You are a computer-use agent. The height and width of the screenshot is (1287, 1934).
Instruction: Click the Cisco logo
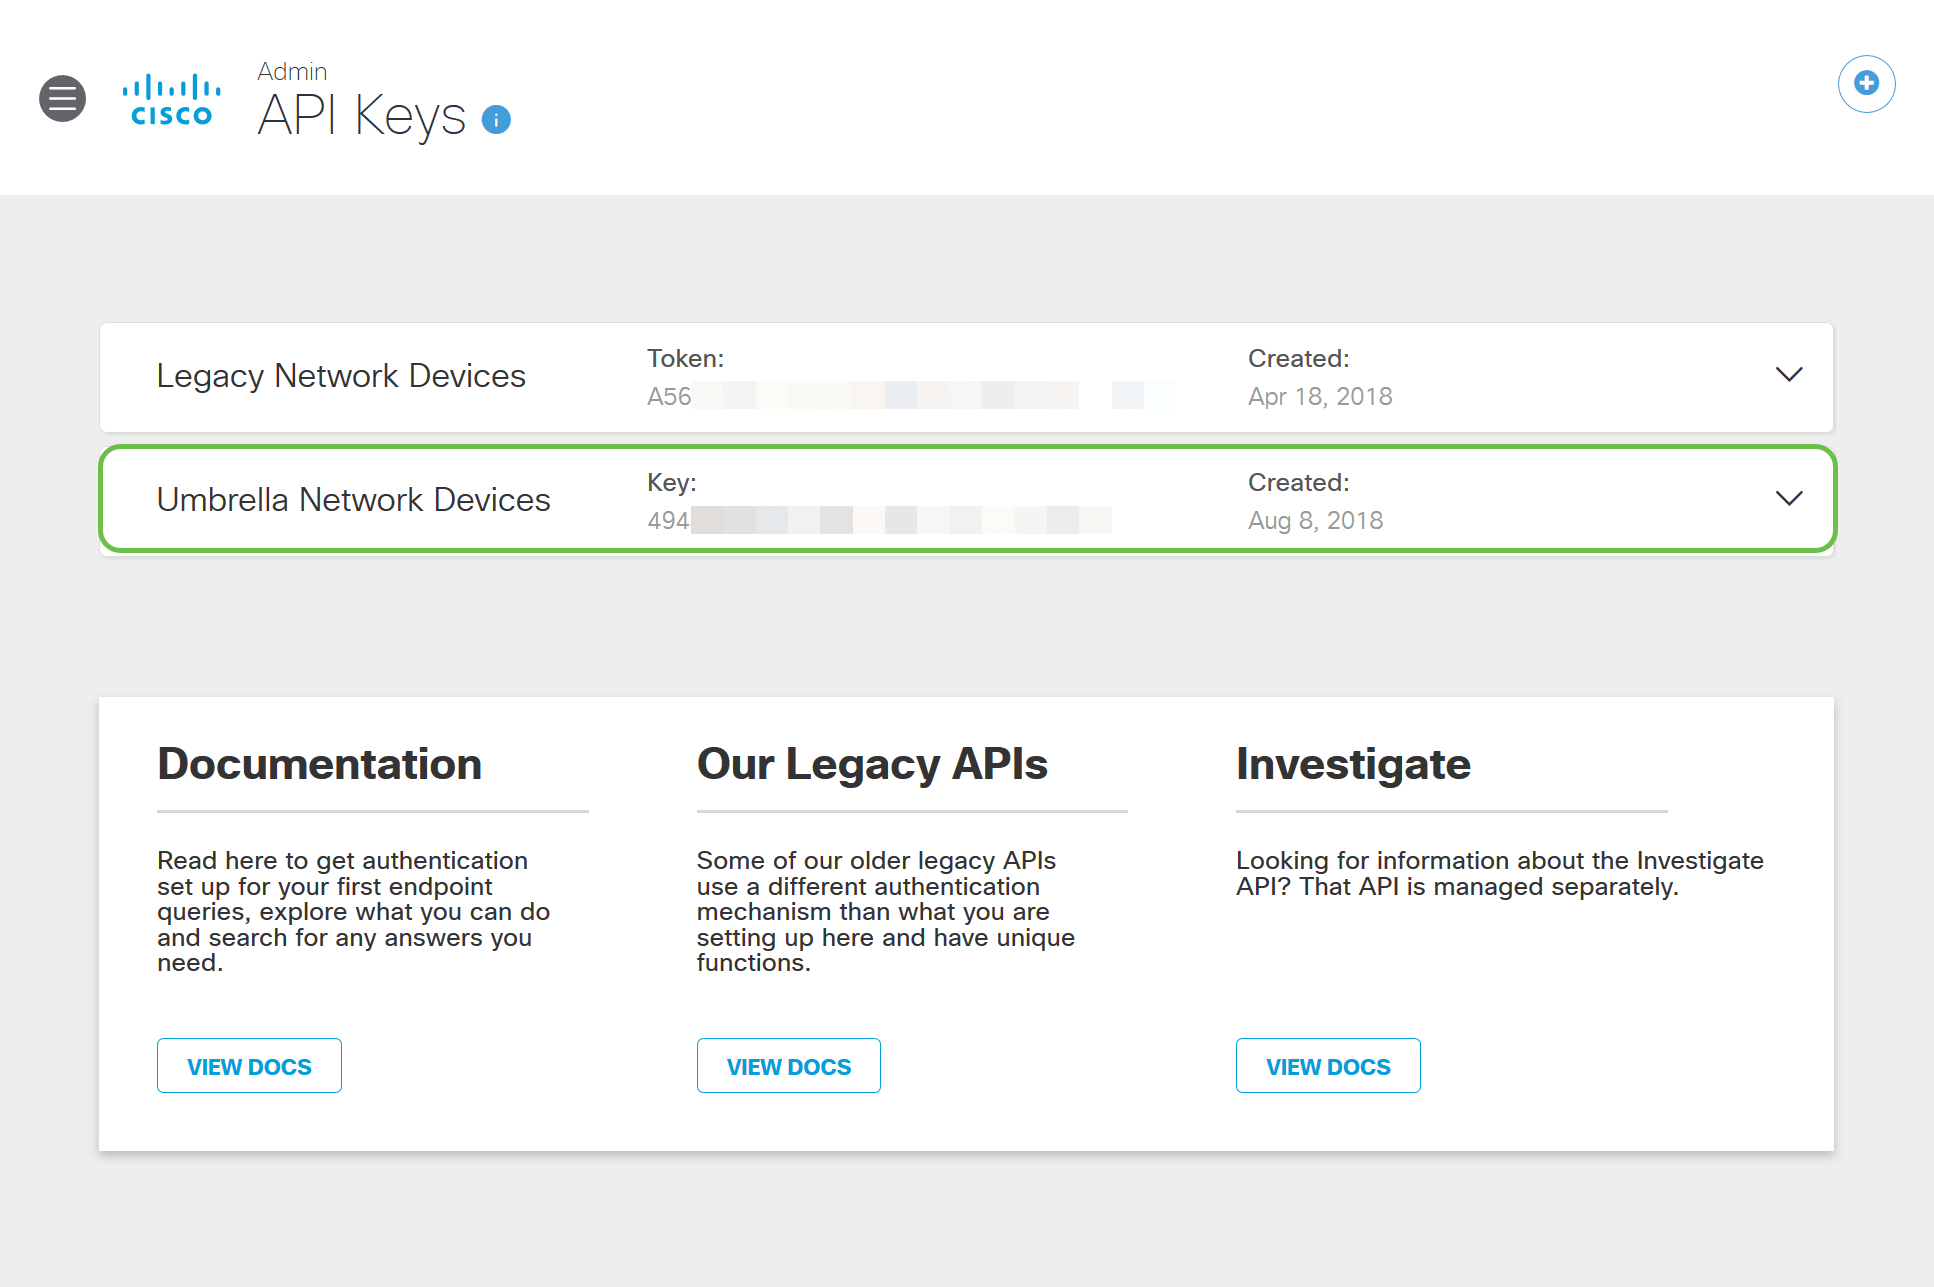[171, 100]
